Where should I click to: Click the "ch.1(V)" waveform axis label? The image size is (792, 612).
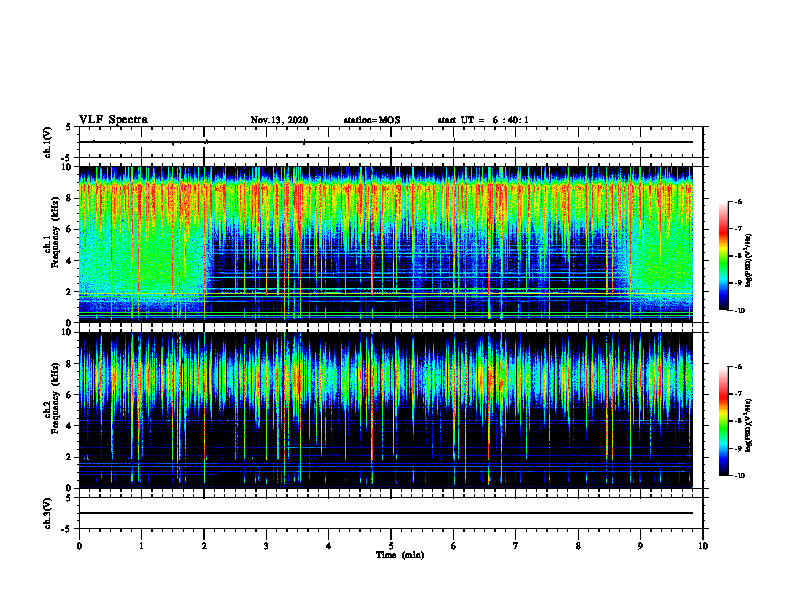point(48,142)
